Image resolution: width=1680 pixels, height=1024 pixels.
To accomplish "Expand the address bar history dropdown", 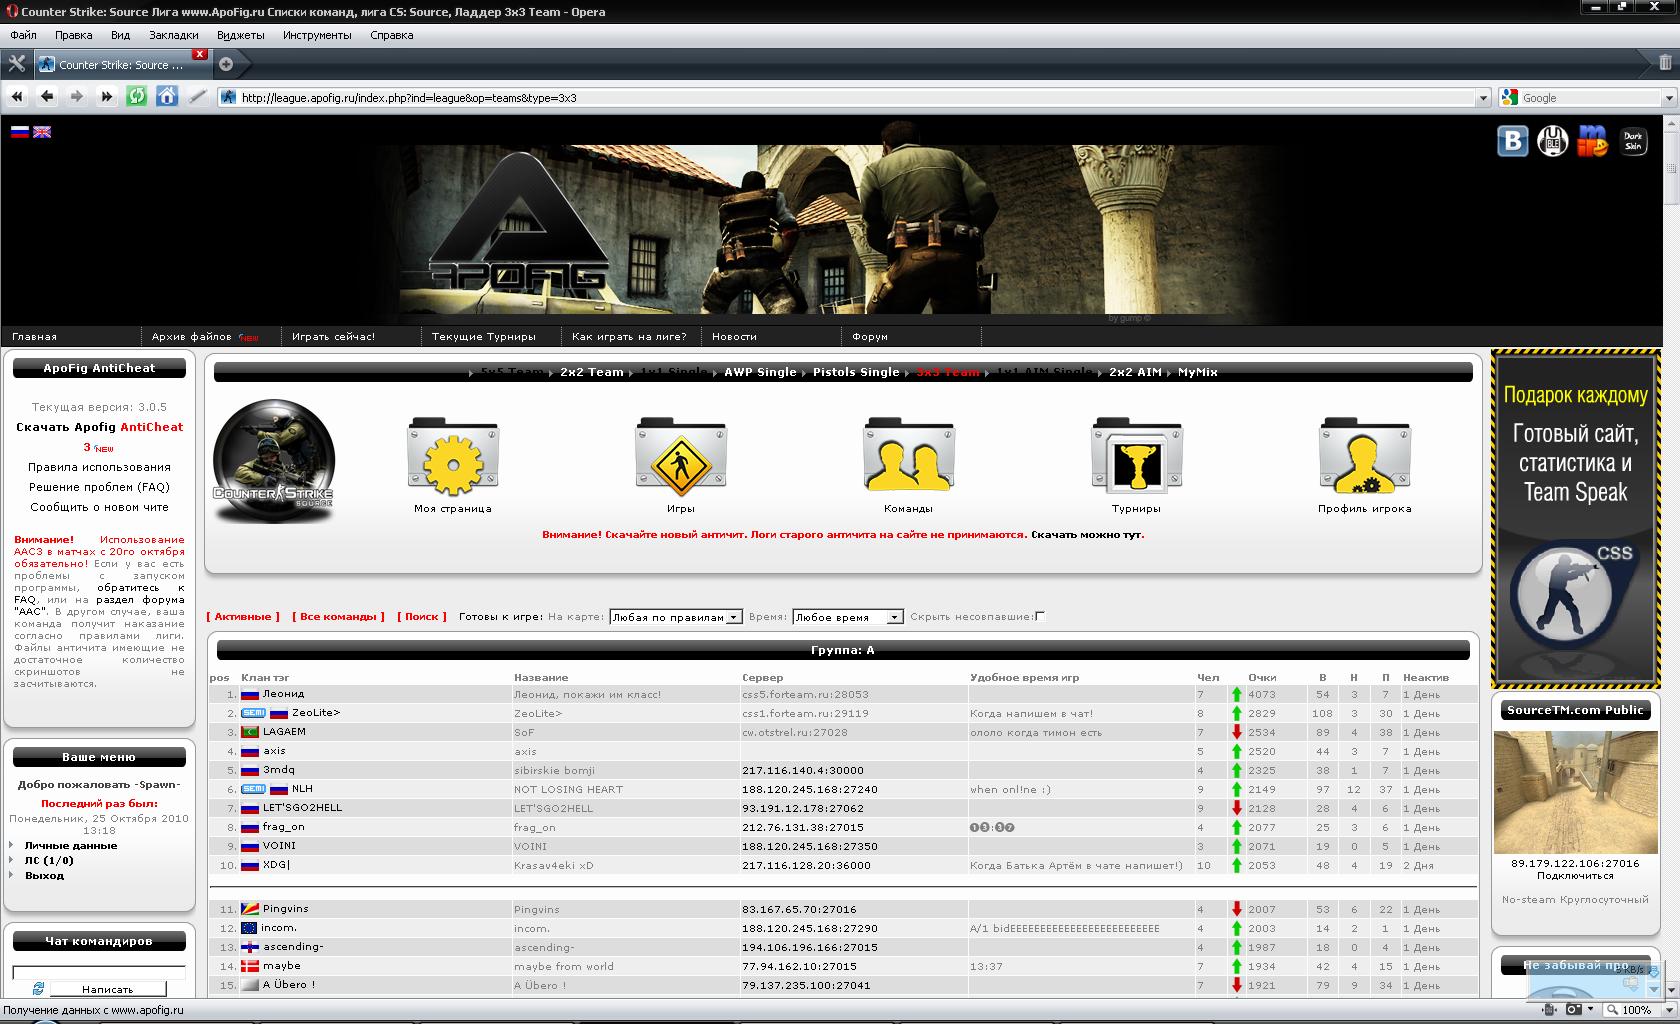I will pyautogui.click(x=1483, y=98).
